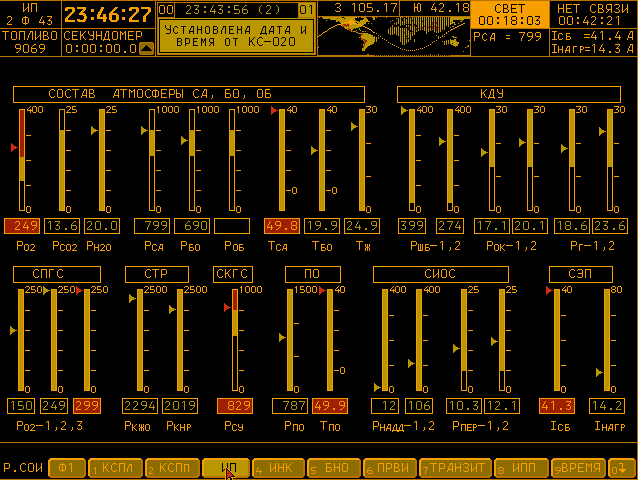
Task: Click the Ркжо value 2294
Action: pos(140,406)
